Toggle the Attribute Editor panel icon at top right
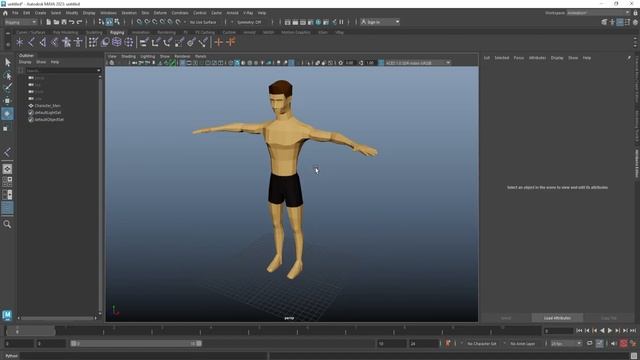This screenshot has width=640, height=360. (620, 22)
